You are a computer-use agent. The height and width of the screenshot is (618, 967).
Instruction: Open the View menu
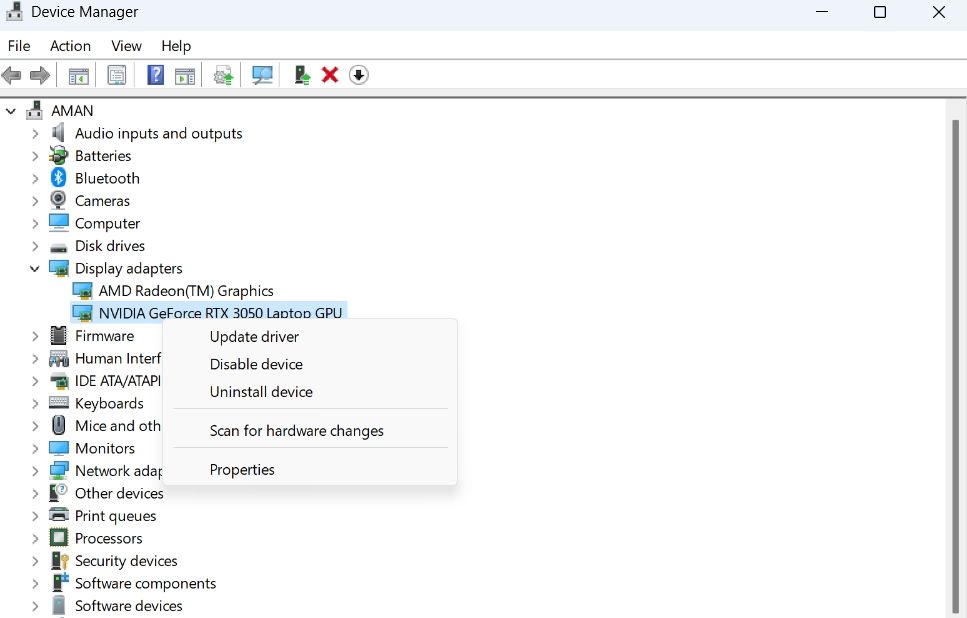126,46
